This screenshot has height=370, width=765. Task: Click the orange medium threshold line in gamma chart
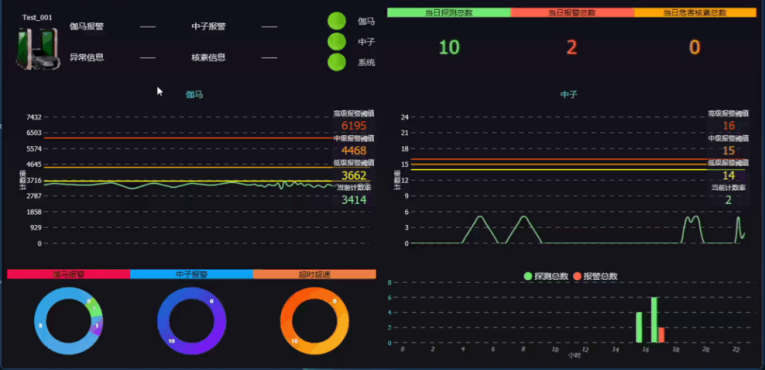[188, 167]
